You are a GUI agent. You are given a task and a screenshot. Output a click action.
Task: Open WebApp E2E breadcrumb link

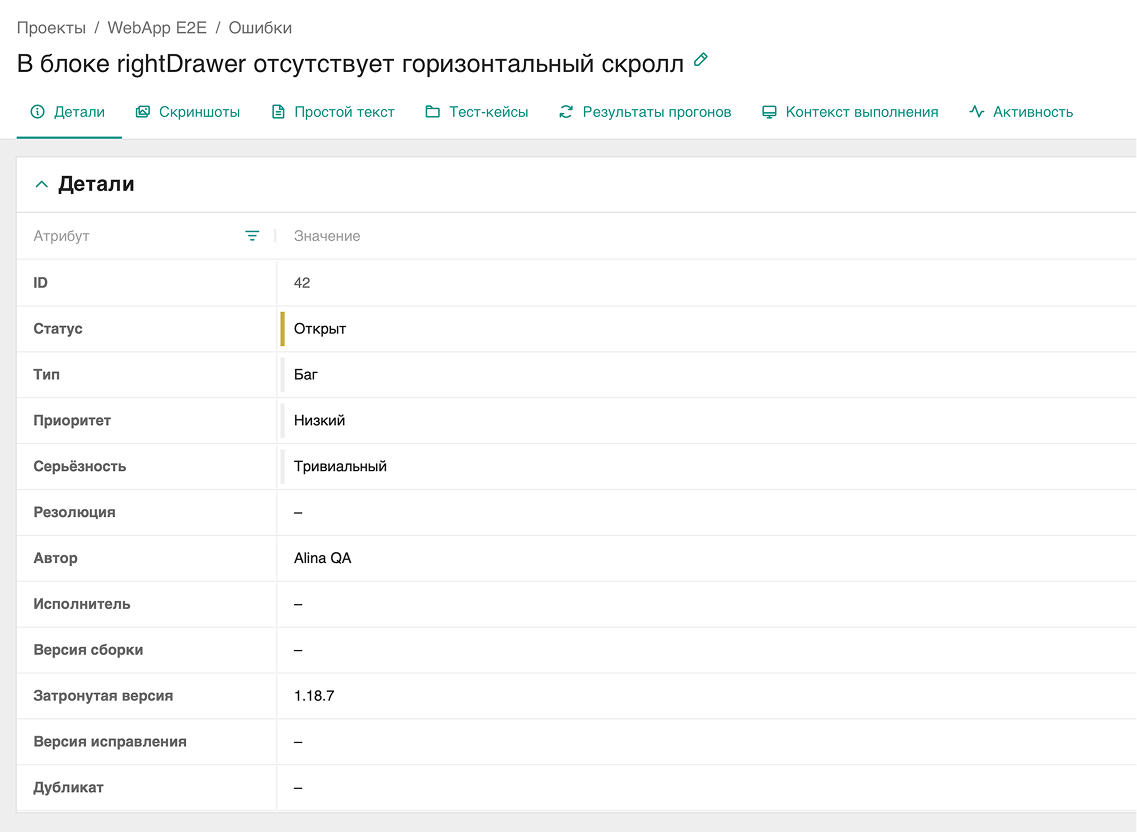(157, 28)
